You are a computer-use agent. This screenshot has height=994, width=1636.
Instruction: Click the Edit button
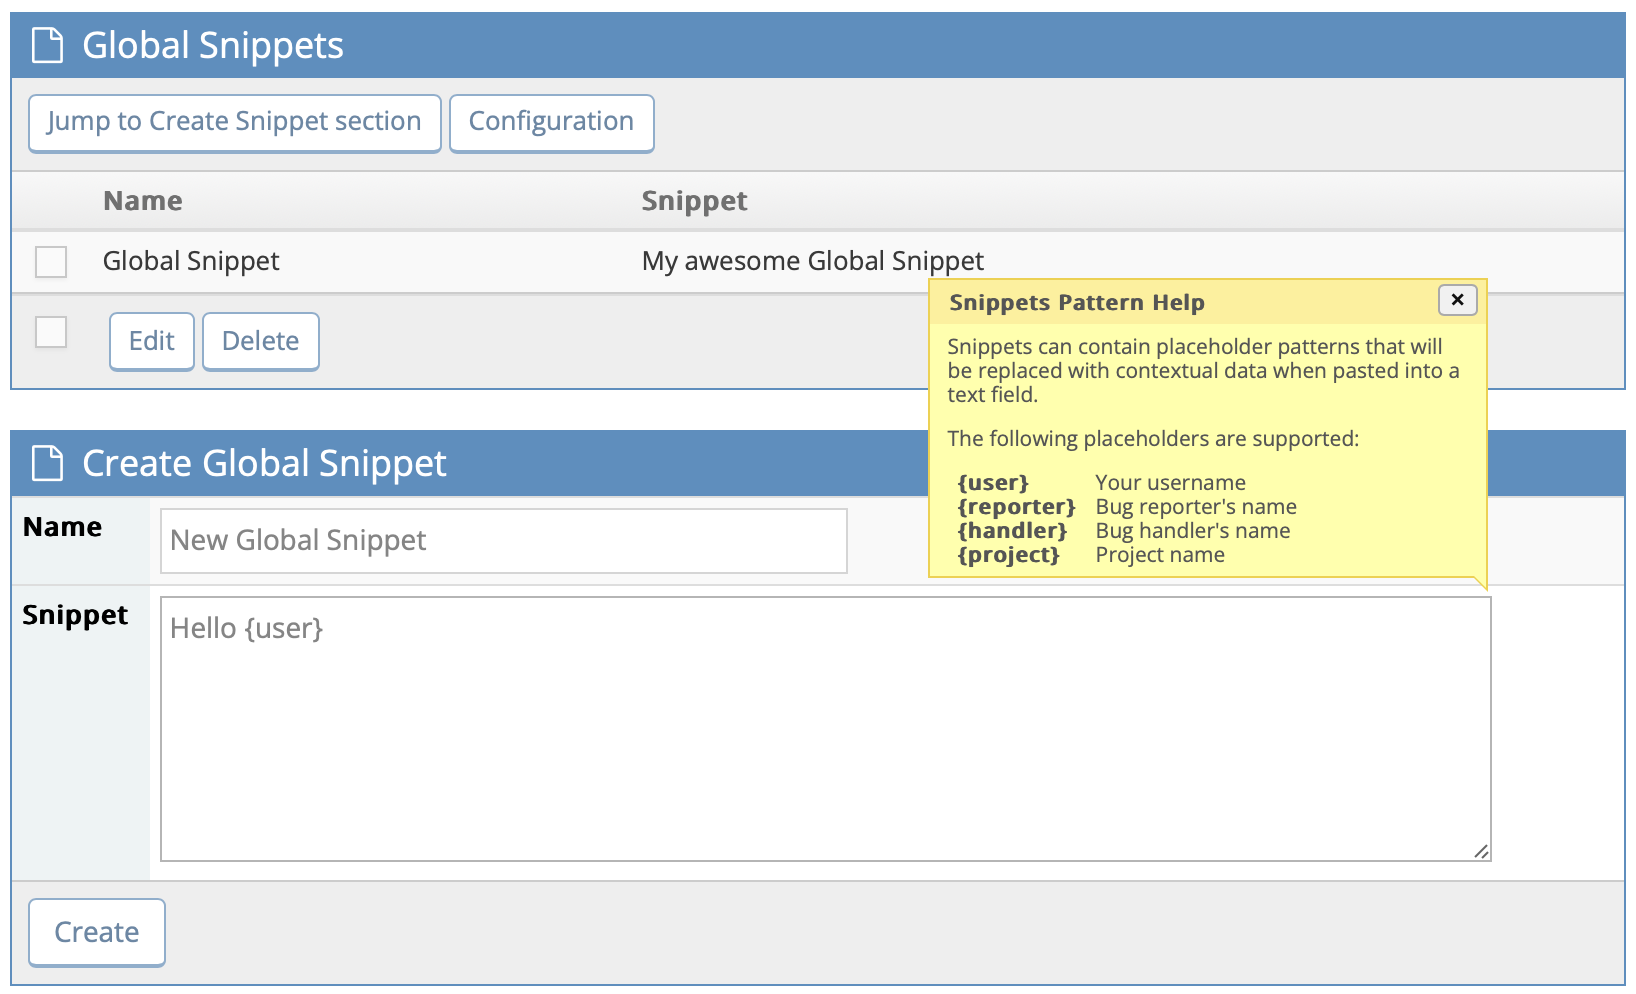pyautogui.click(x=152, y=341)
